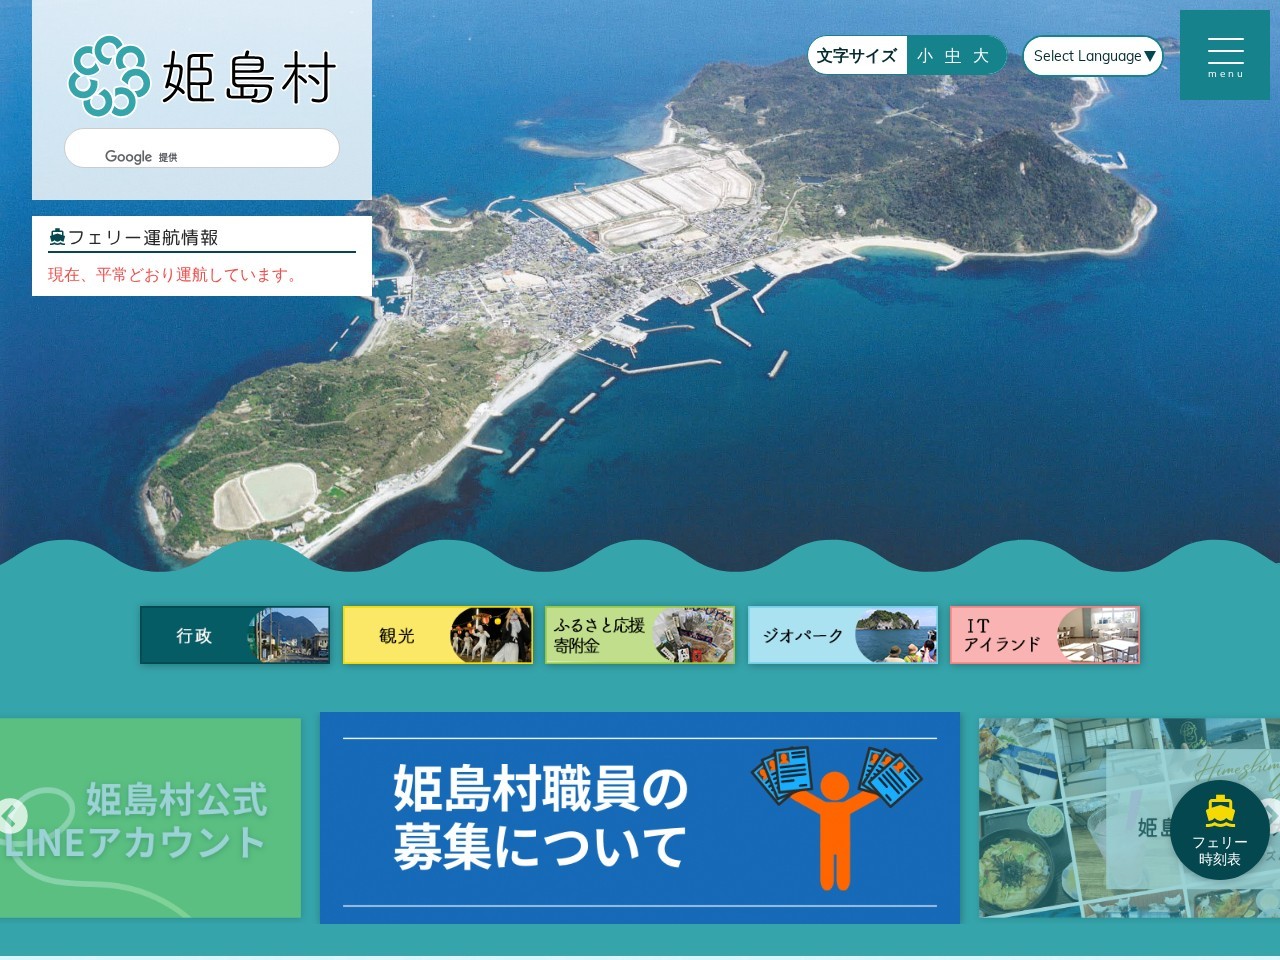Click the 姫島村 village logo

point(200,75)
